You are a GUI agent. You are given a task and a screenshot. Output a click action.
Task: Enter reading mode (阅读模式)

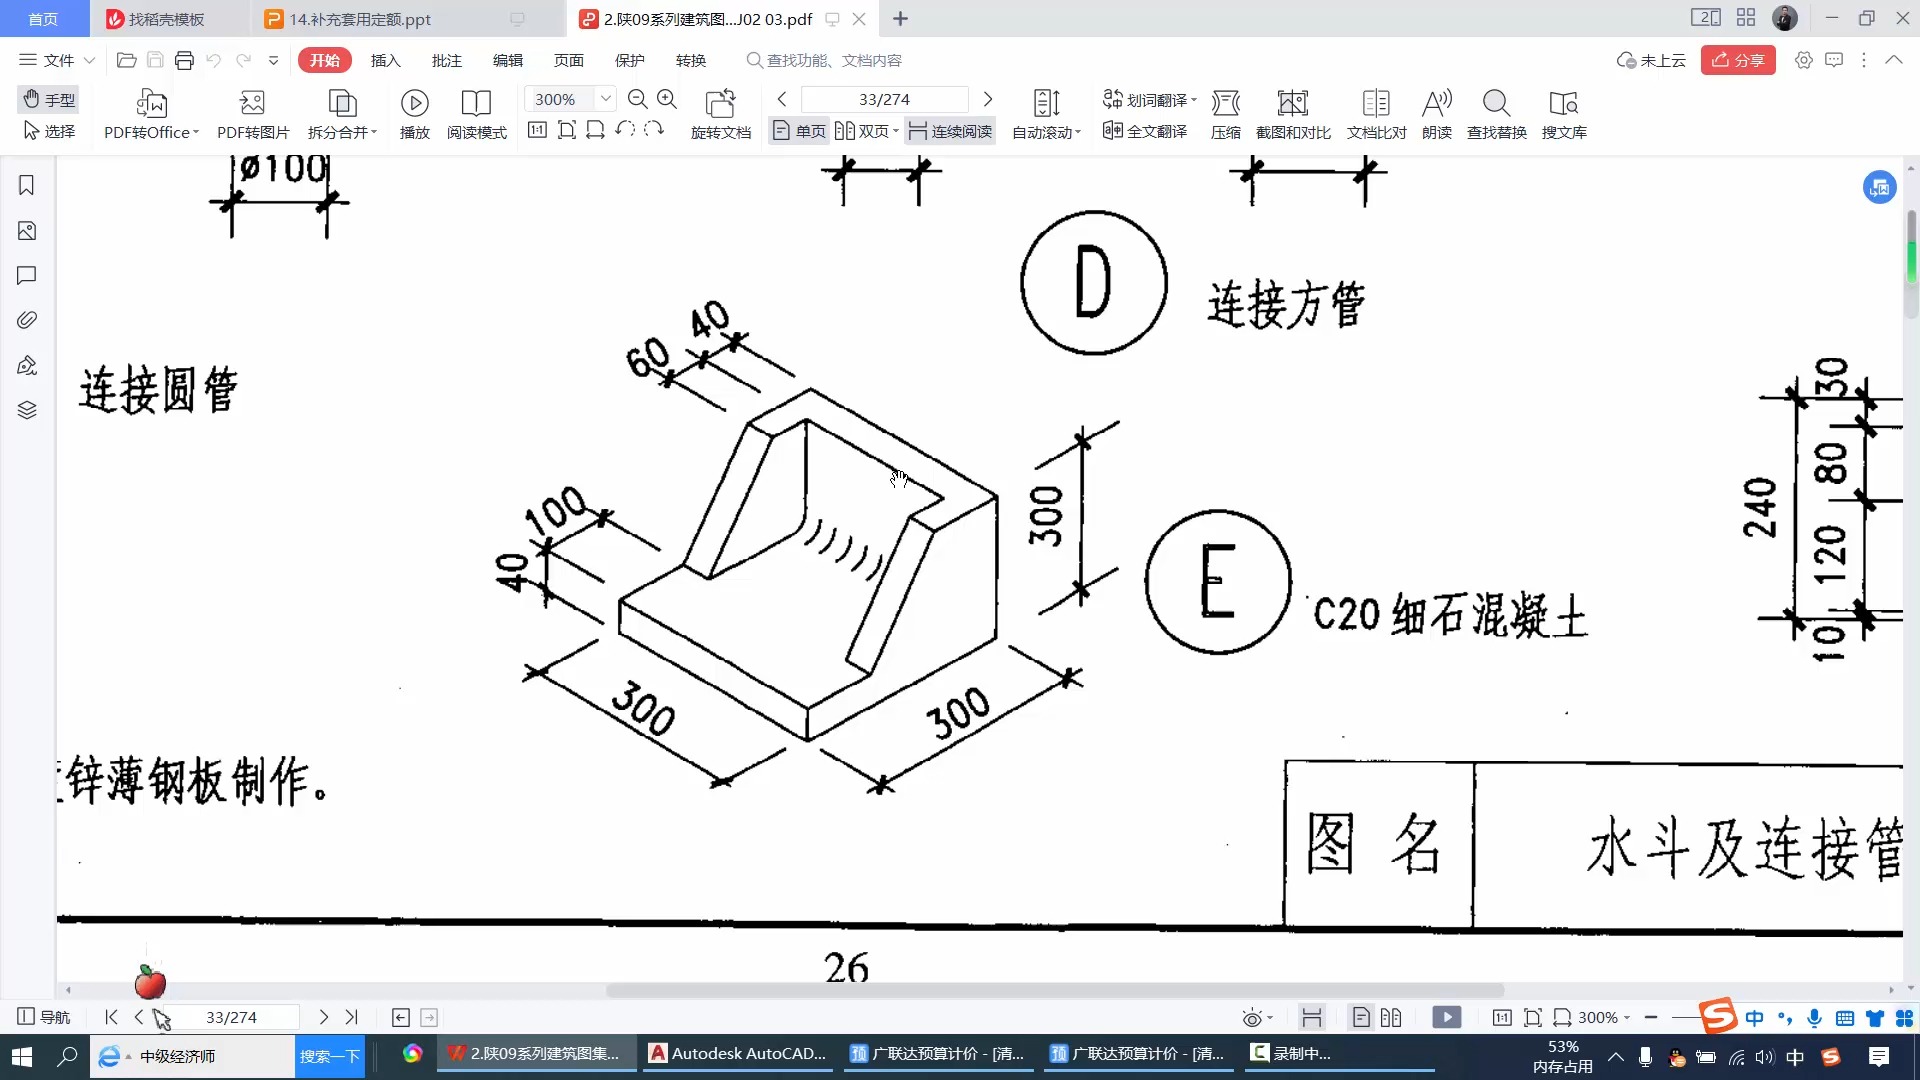[x=476, y=114]
